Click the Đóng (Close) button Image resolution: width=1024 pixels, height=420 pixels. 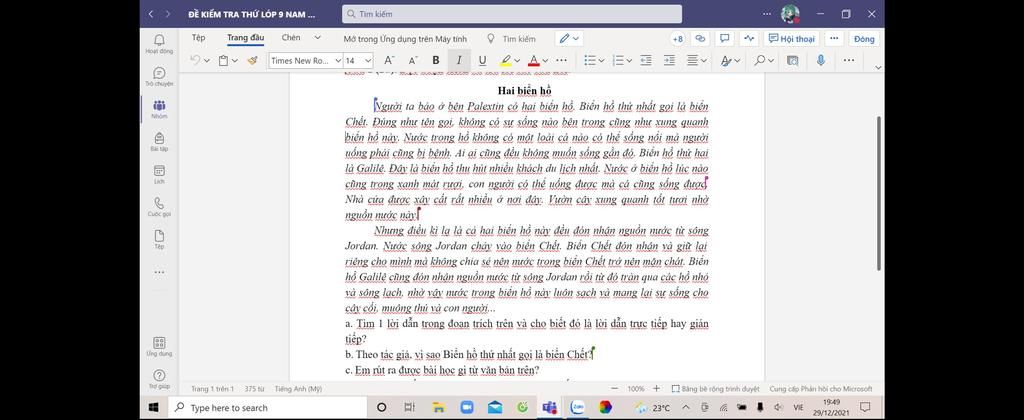863,39
